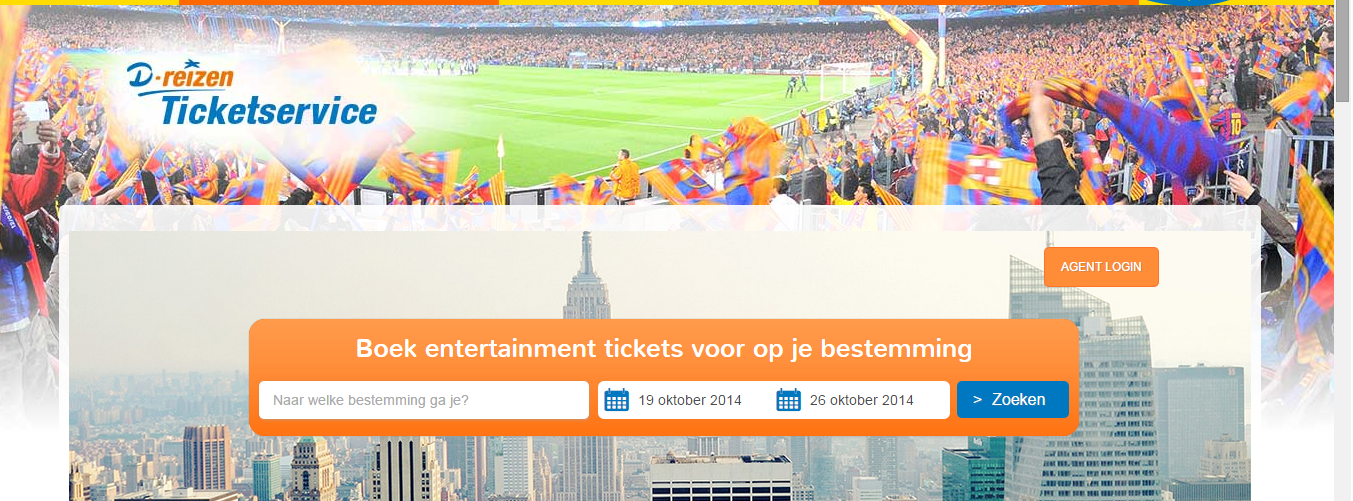Click the Ticketservice logo text
The width and height of the screenshot is (1353, 501).
pyautogui.click(x=269, y=111)
